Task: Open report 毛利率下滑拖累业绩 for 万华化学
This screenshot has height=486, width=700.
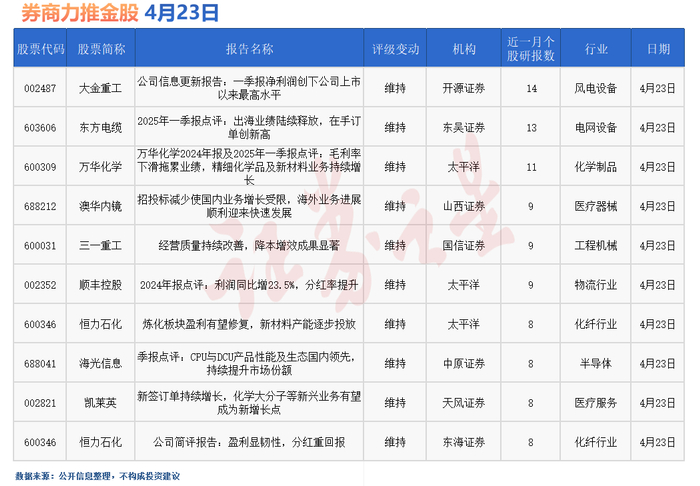Action: [249, 167]
